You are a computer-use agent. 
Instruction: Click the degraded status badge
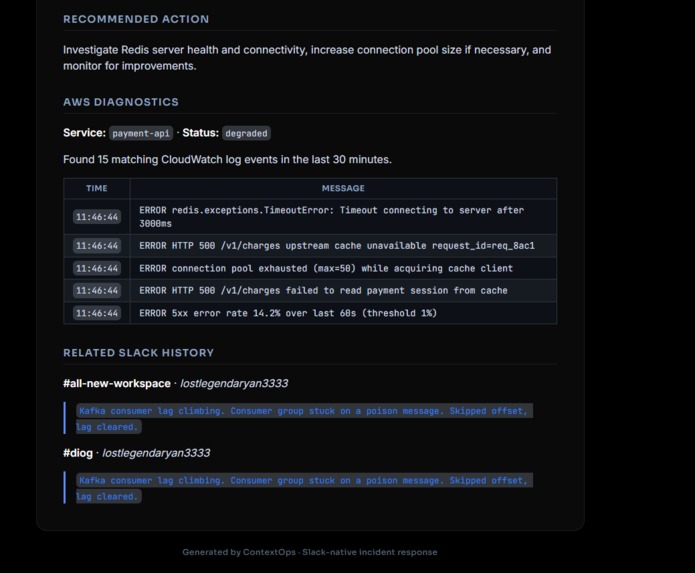[x=246, y=133]
